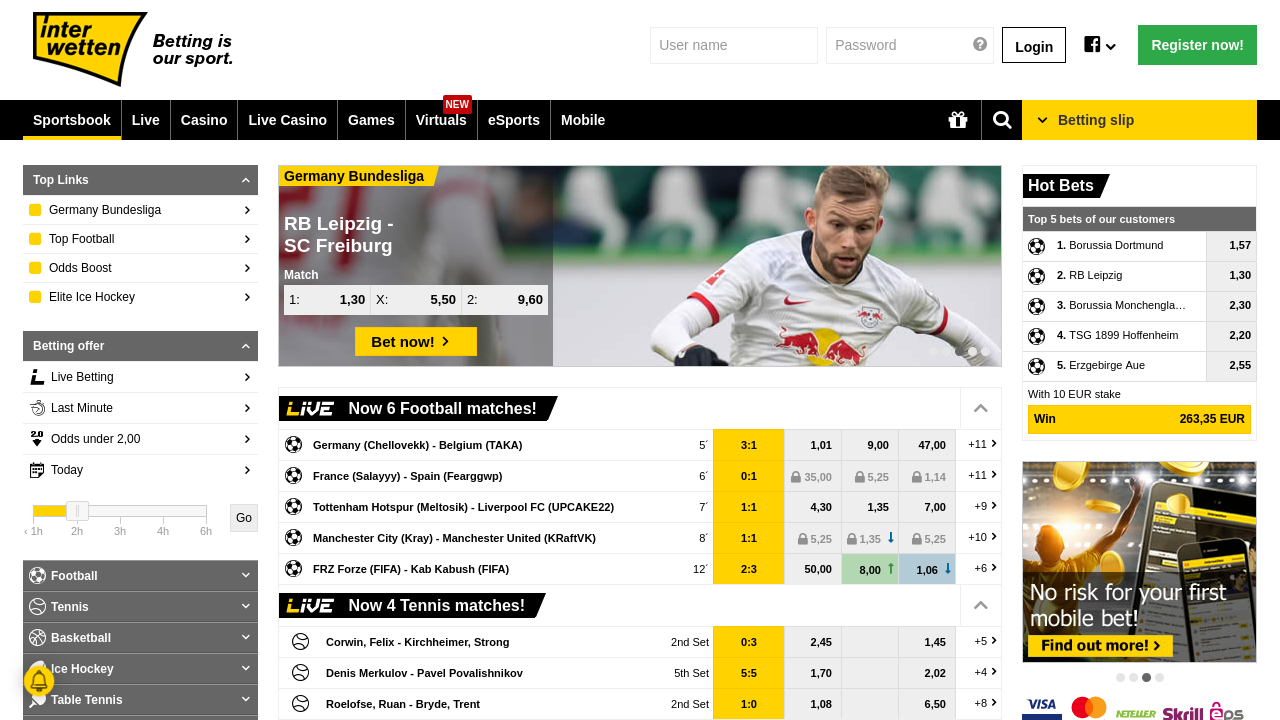The image size is (1280, 720).
Task: Click the Register now! button
Action: [x=1197, y=45]
